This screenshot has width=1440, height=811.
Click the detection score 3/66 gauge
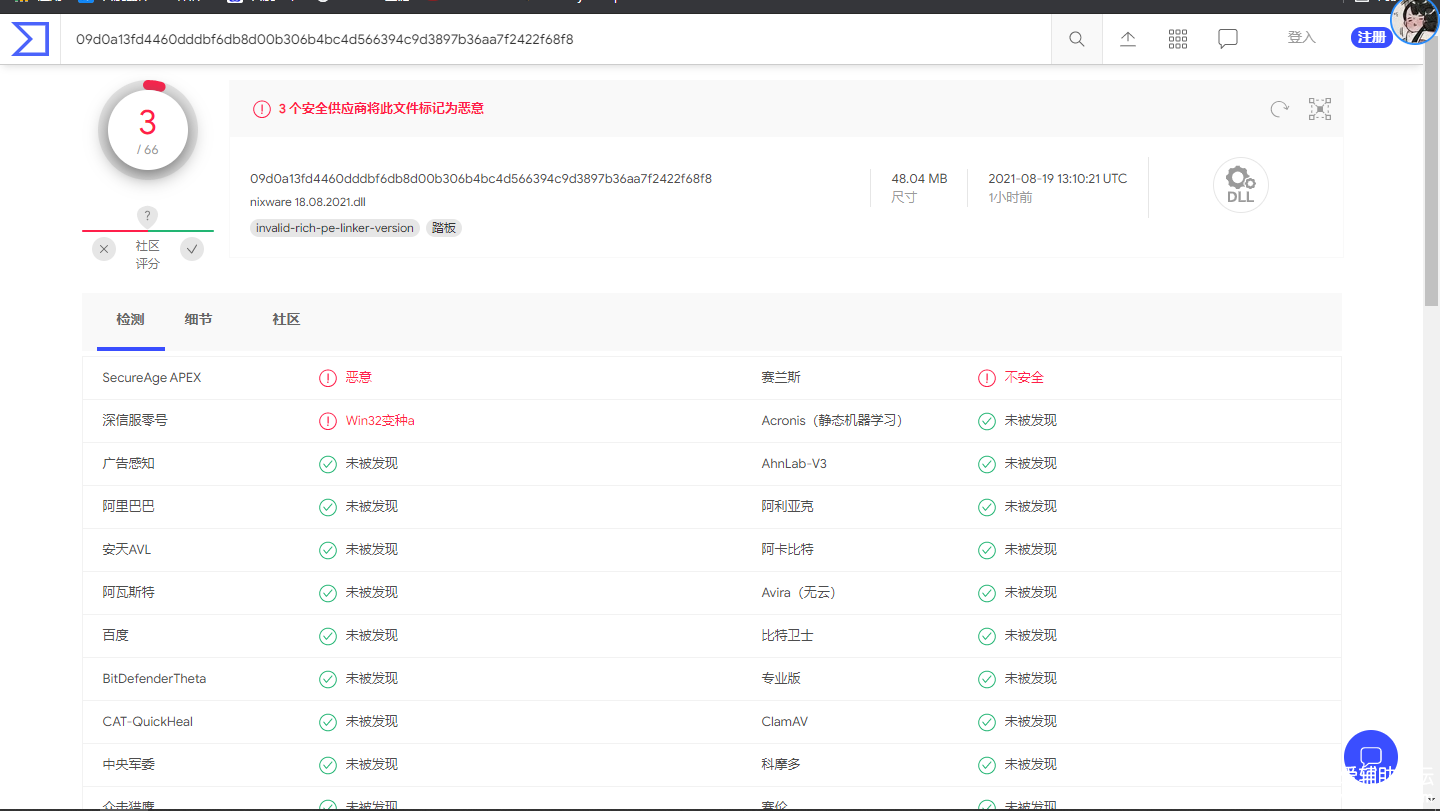pyautogui.click(x=148, y=131)
